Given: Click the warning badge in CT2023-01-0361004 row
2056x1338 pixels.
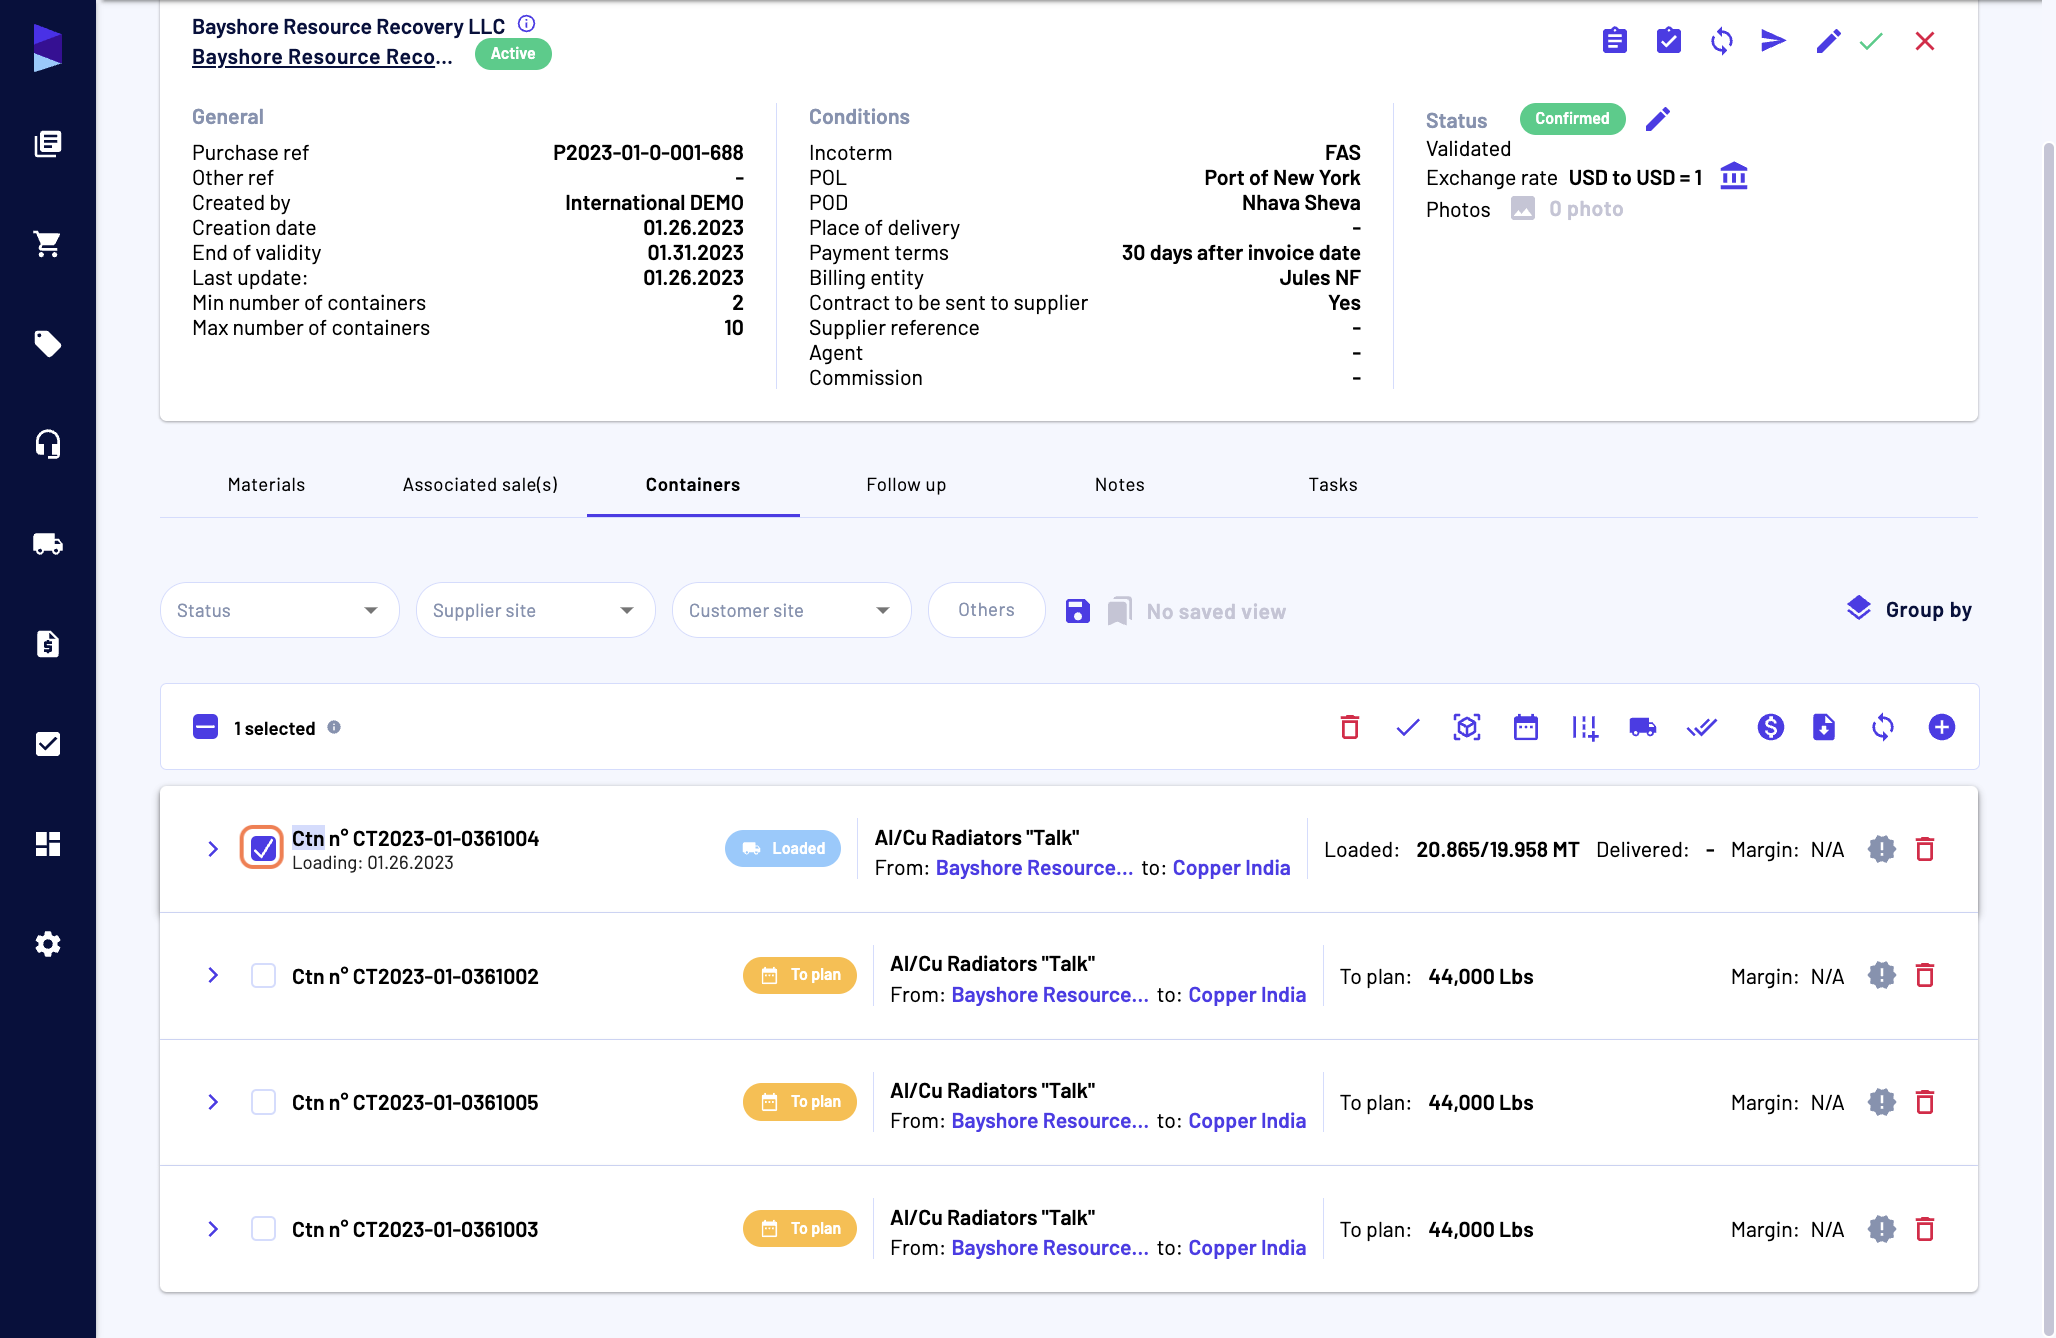Looking at the screenshot, I should click(x=1881, y=849).
